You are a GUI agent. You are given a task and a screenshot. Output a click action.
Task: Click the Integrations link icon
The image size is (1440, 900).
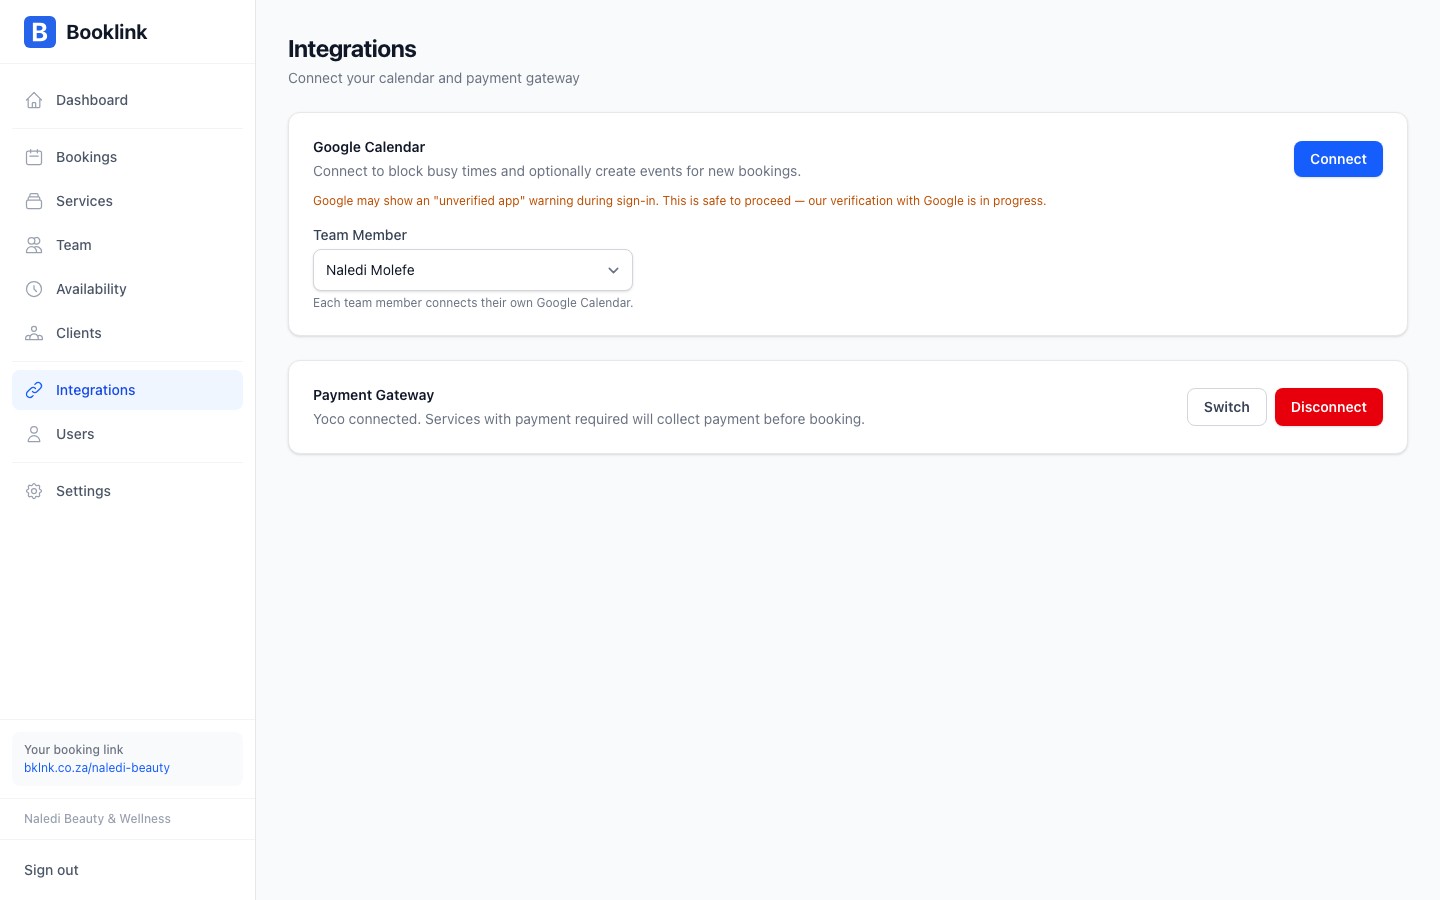tap(34, 390)
